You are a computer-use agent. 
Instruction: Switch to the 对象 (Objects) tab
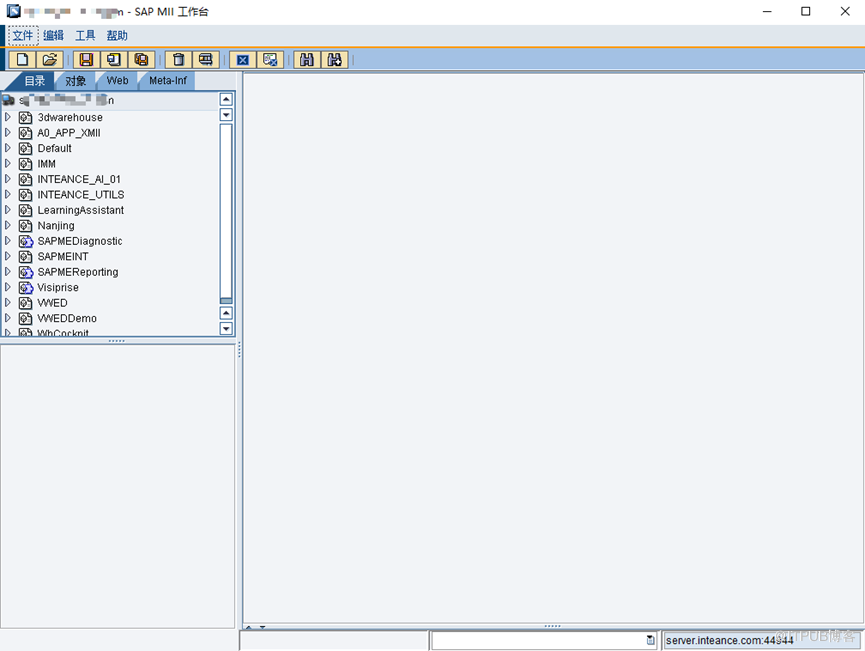coord(76,81)
